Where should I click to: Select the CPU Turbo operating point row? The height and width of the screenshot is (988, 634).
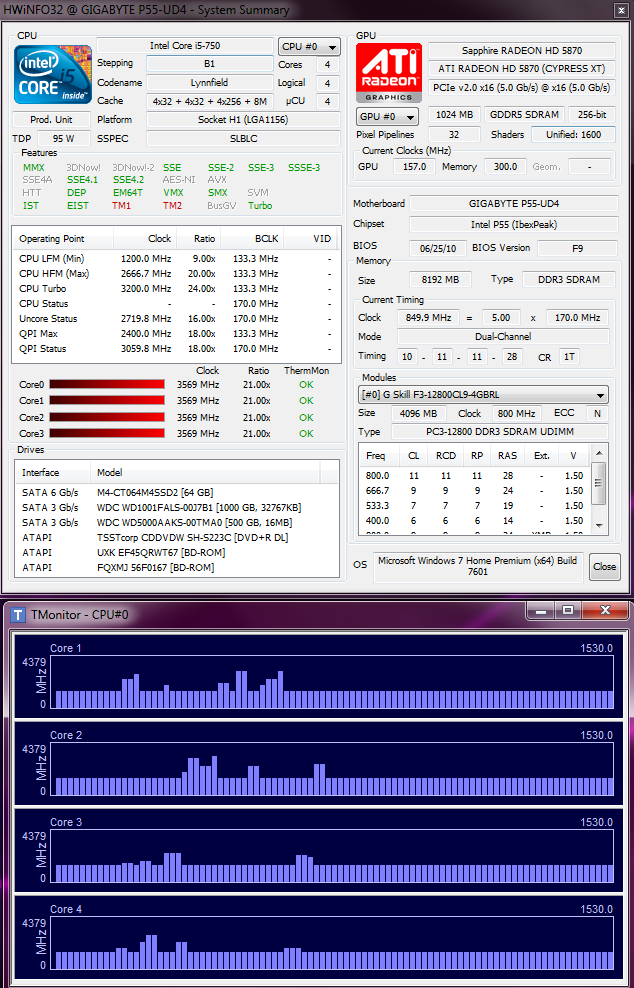click(176, 289)
